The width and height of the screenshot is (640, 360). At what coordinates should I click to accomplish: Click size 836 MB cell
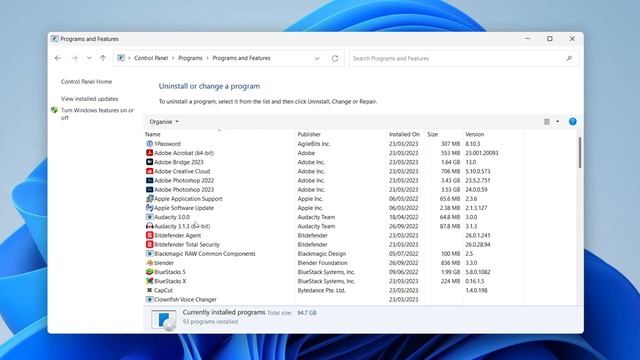coord(450,263)
